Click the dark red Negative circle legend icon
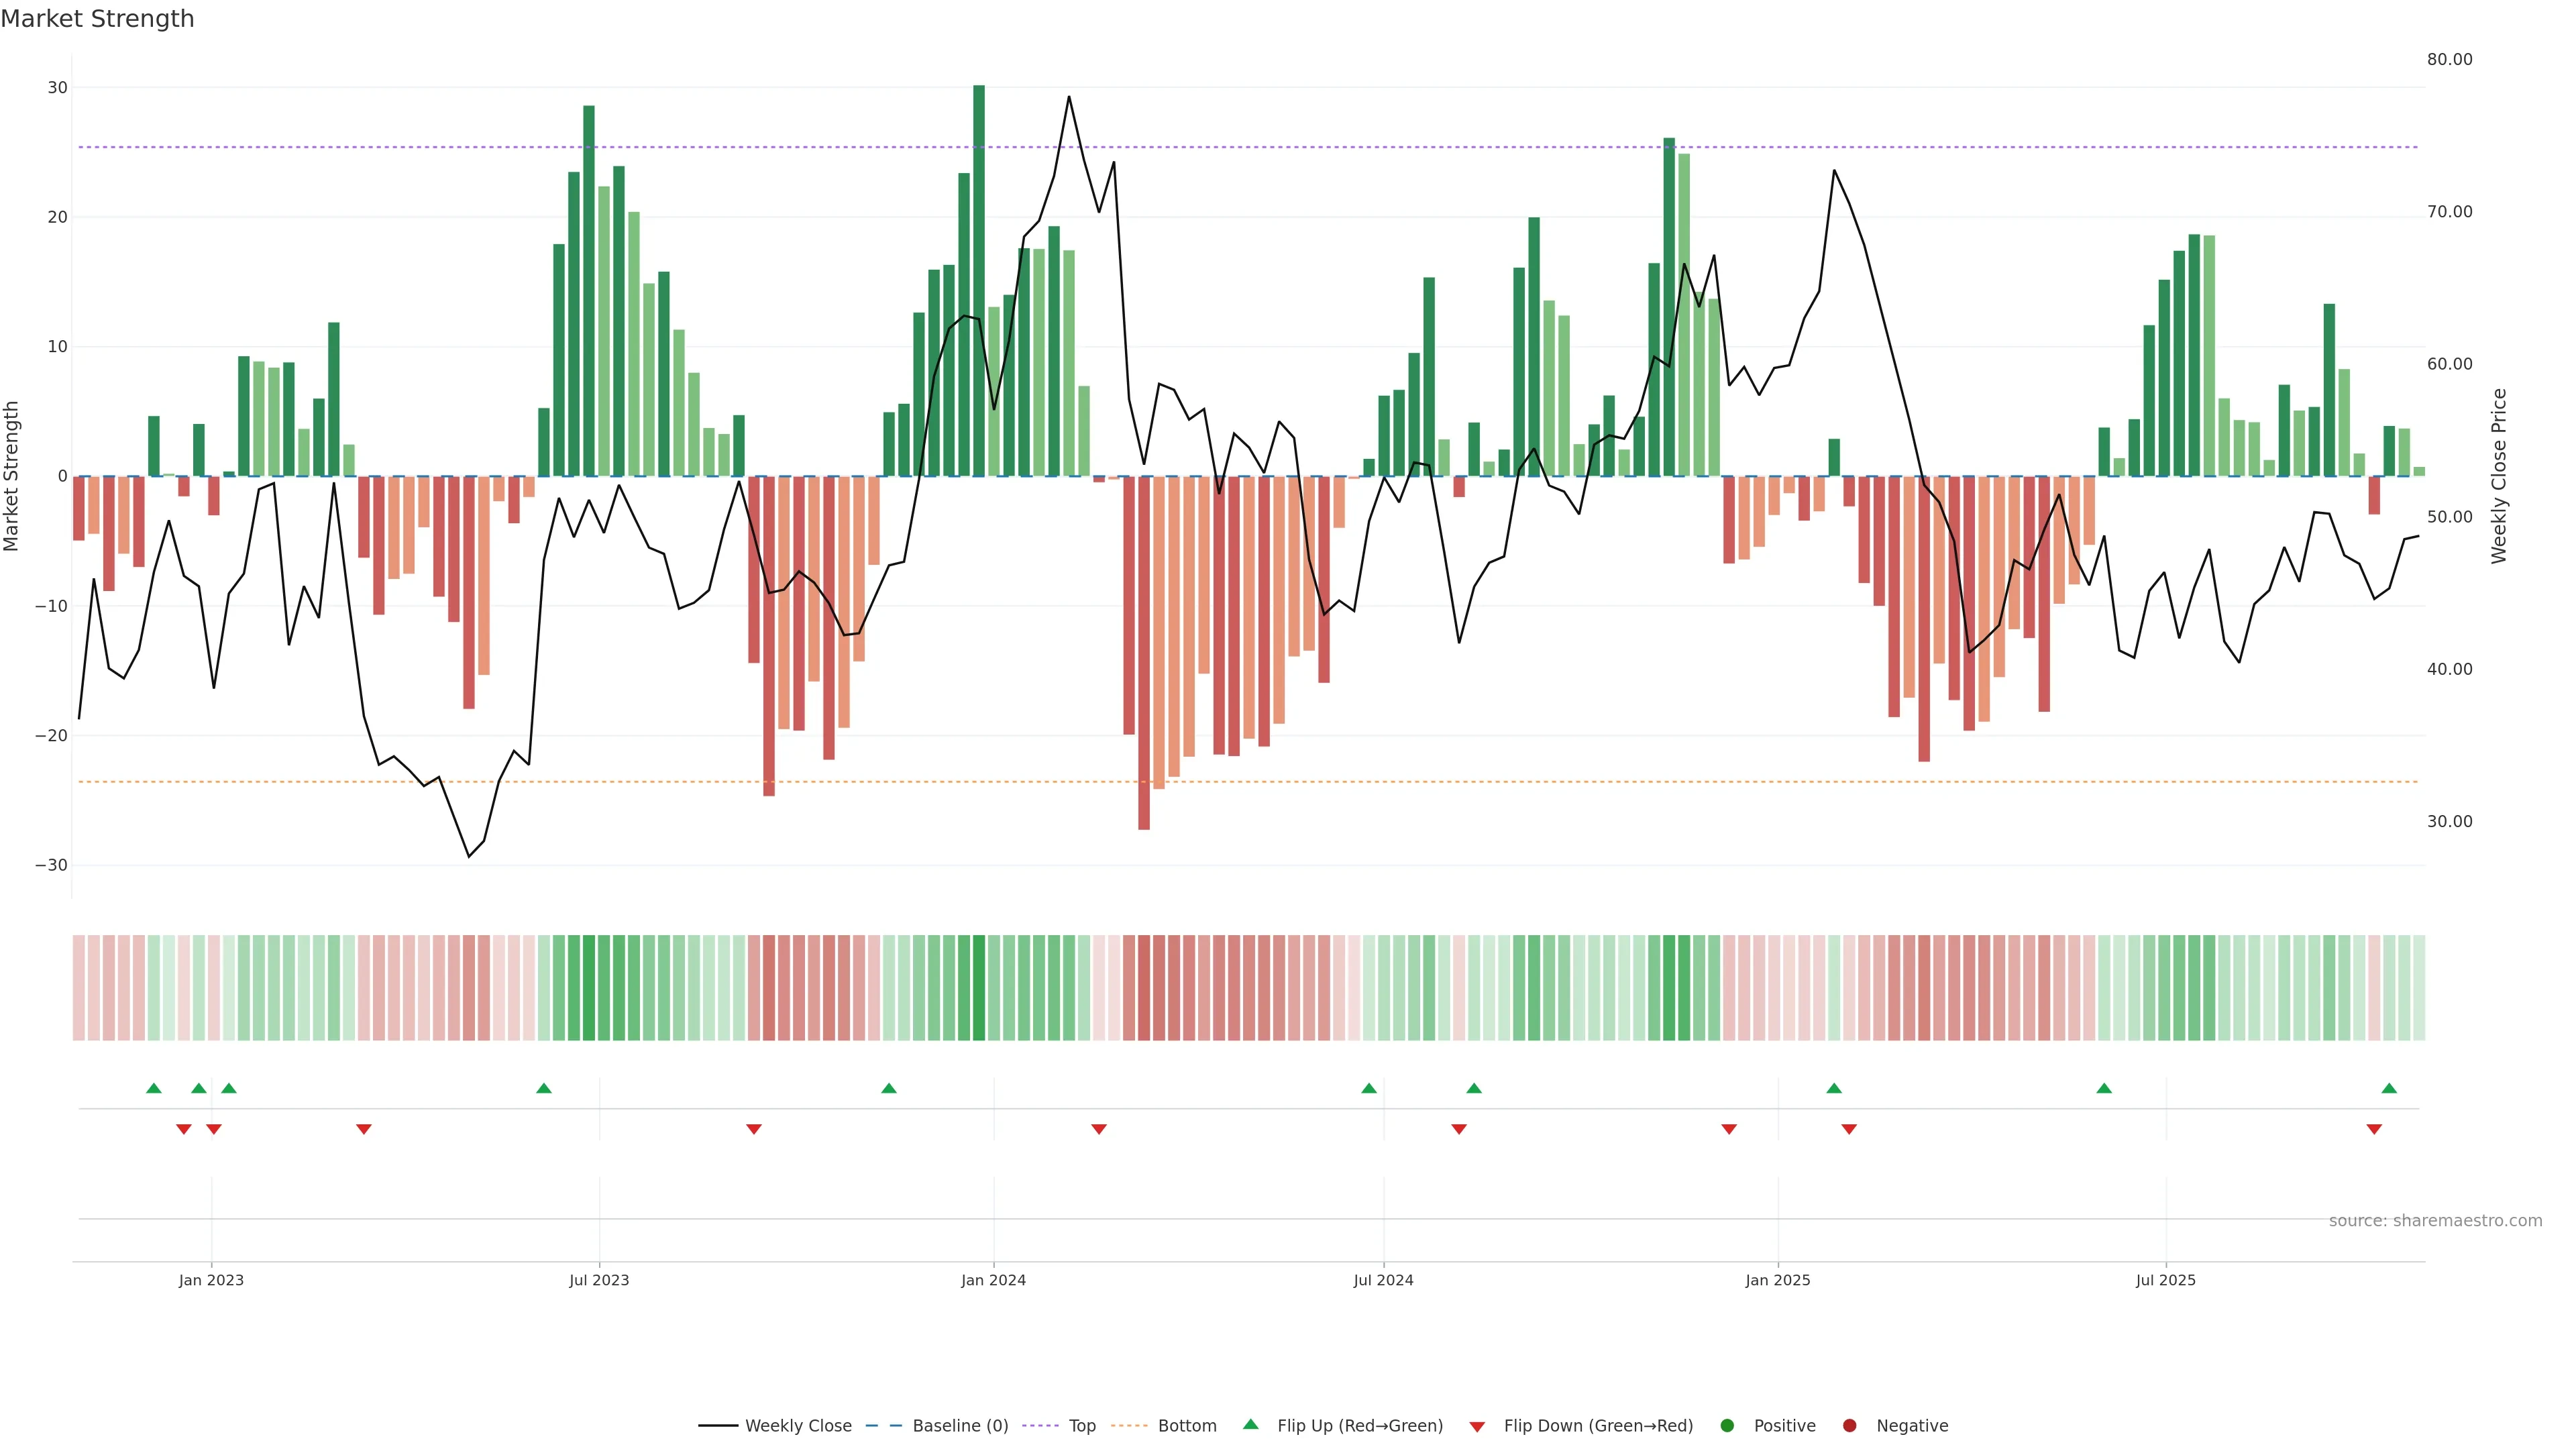The image size is (2576, 1449). pyautogui.click(x=1849, y=1425)
